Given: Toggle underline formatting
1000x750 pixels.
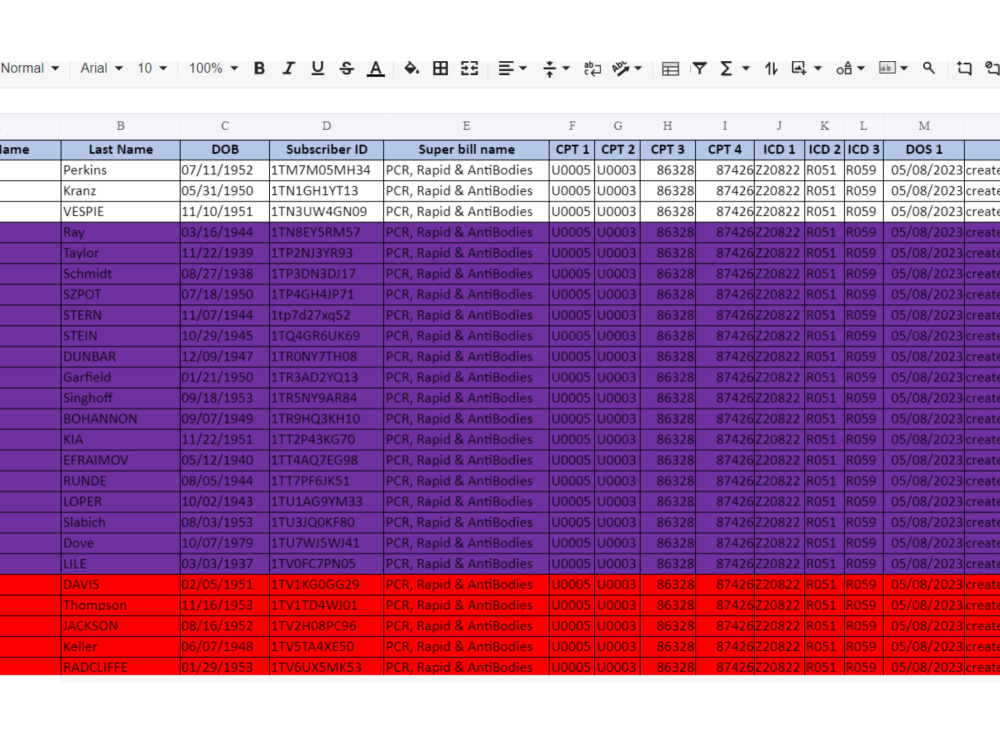Looking at the screenshot, I should click(317, 68).
